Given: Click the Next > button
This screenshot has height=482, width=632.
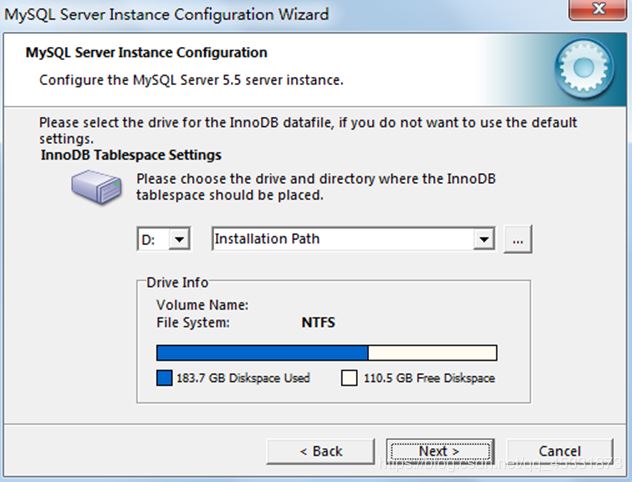Looking at the screenshot, I should tap(440, 451).
